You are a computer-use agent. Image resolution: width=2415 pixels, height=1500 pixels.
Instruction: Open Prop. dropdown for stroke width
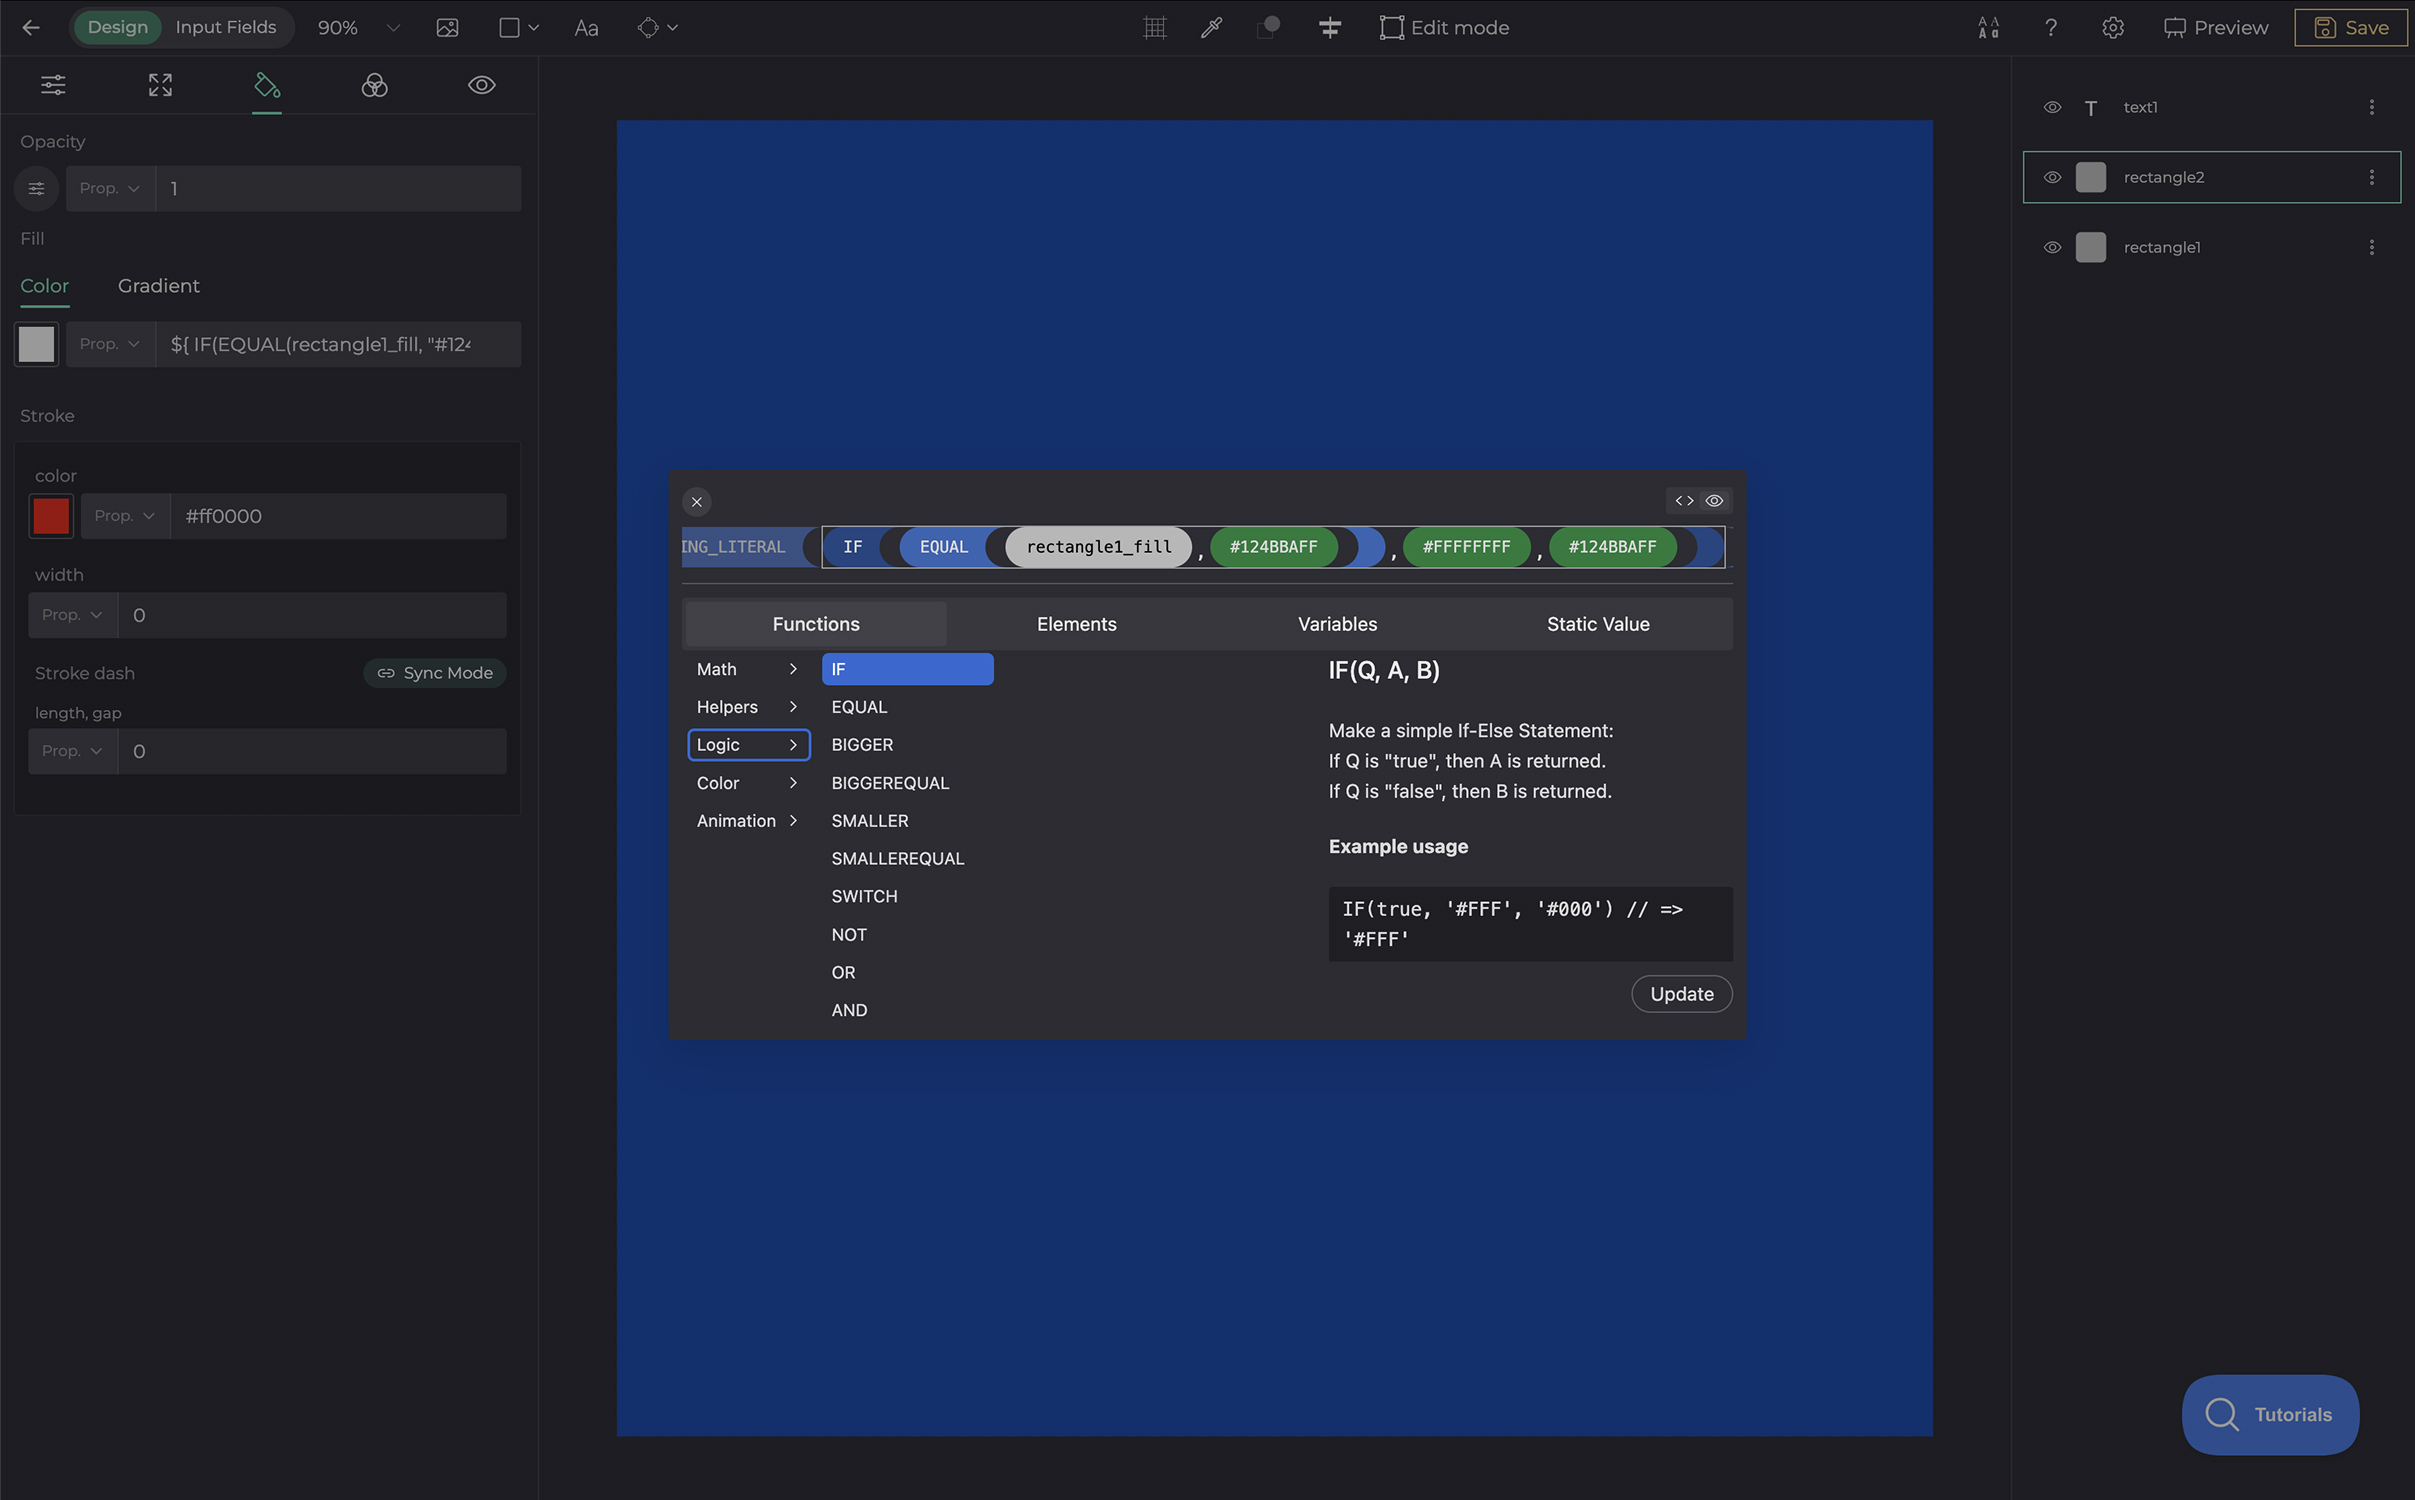72,615
